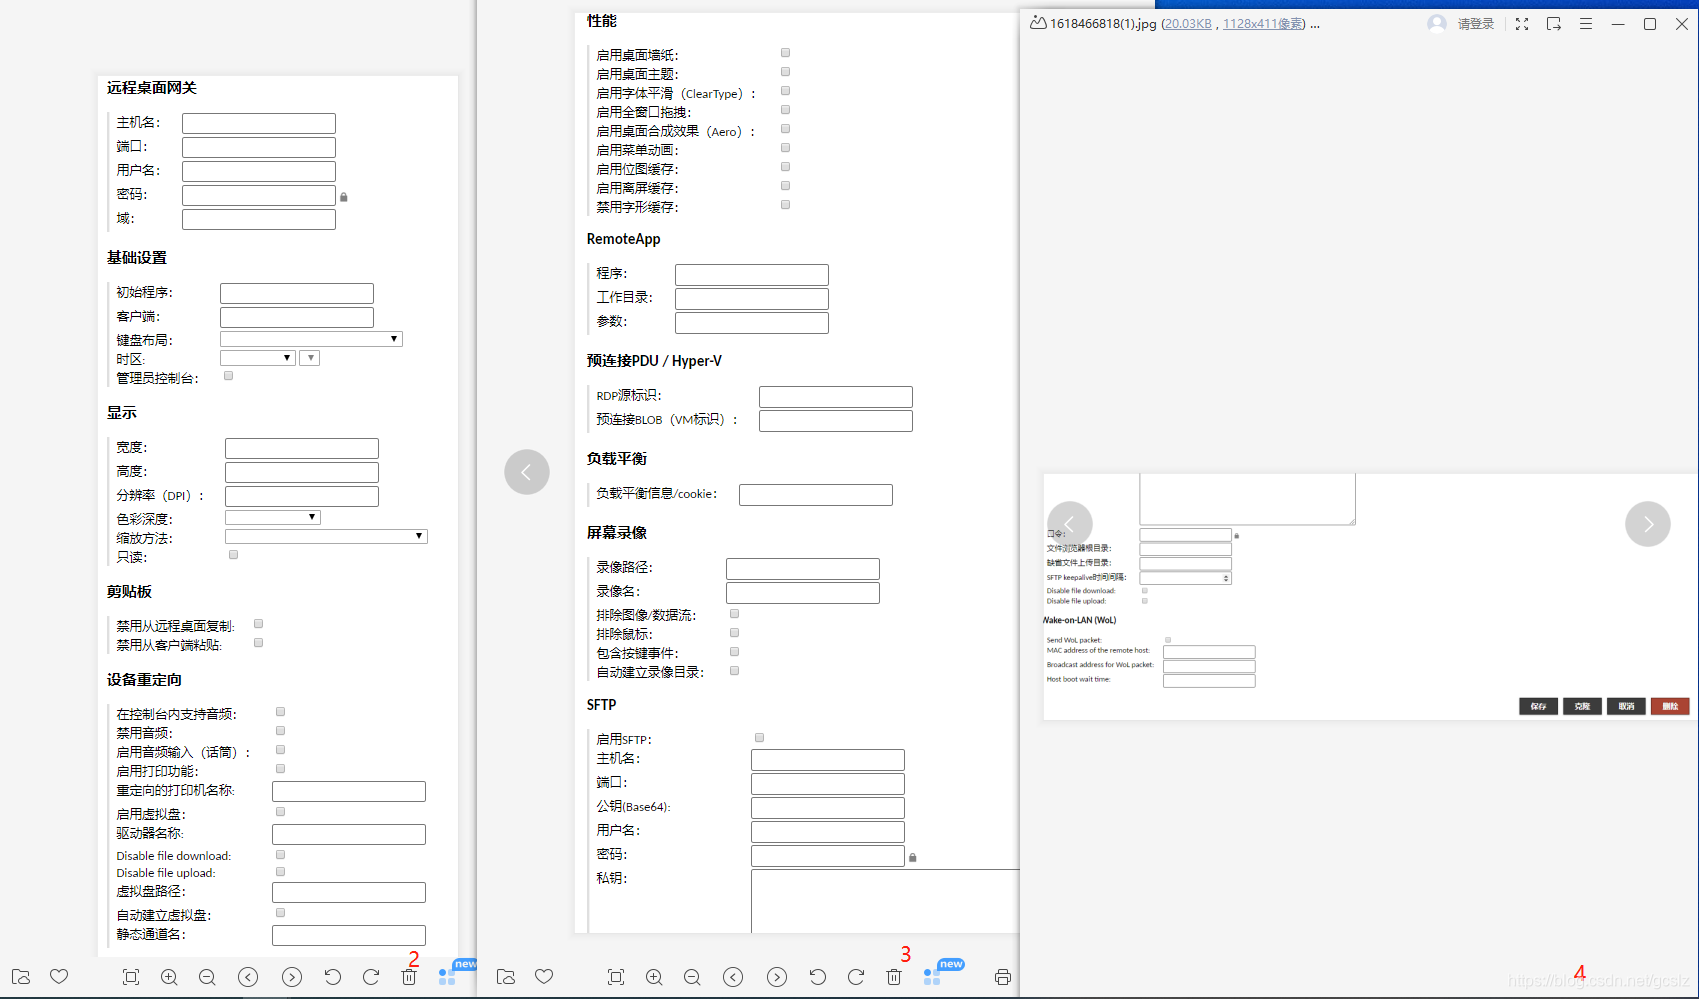Enter fullscreen in the right viewer title bar
1699x999 pixels.
point(1522,24)
